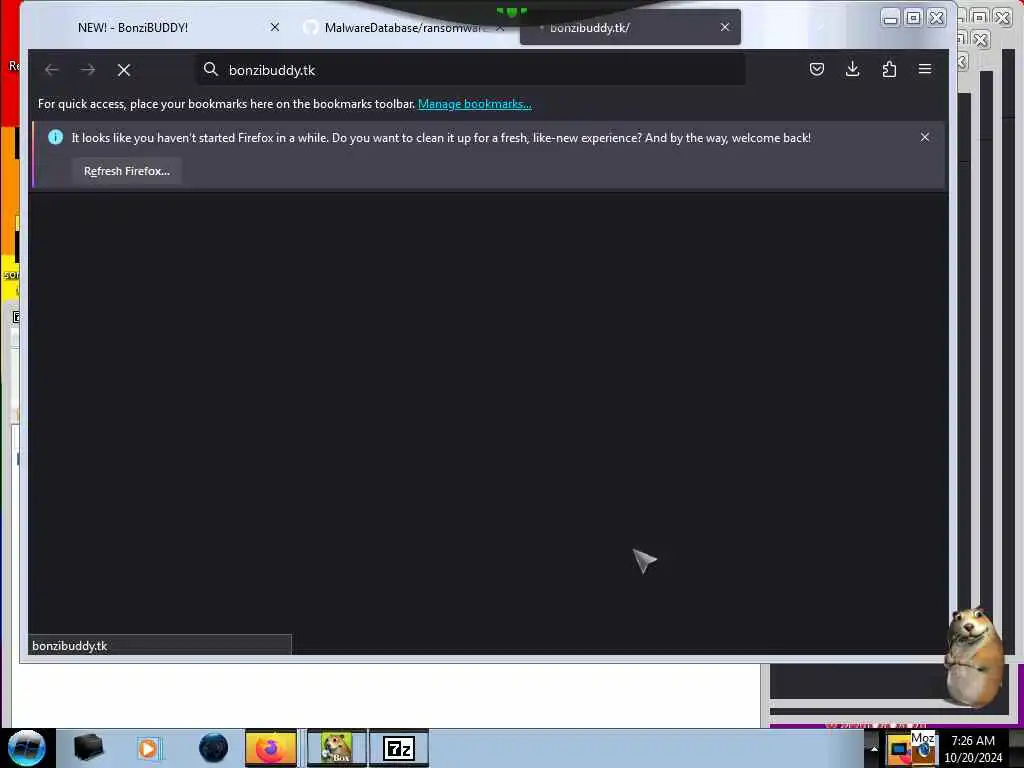The width and height of the screenshot is (1024, 768).
Task: Open the Sandboxie squirrel taskbar button
Action: click(x=337, y=748)
